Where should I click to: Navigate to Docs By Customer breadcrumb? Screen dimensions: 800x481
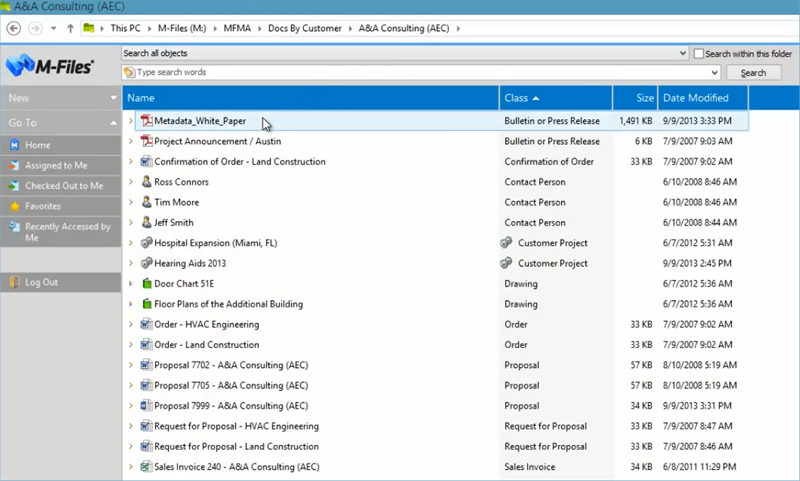coord(305,29)
